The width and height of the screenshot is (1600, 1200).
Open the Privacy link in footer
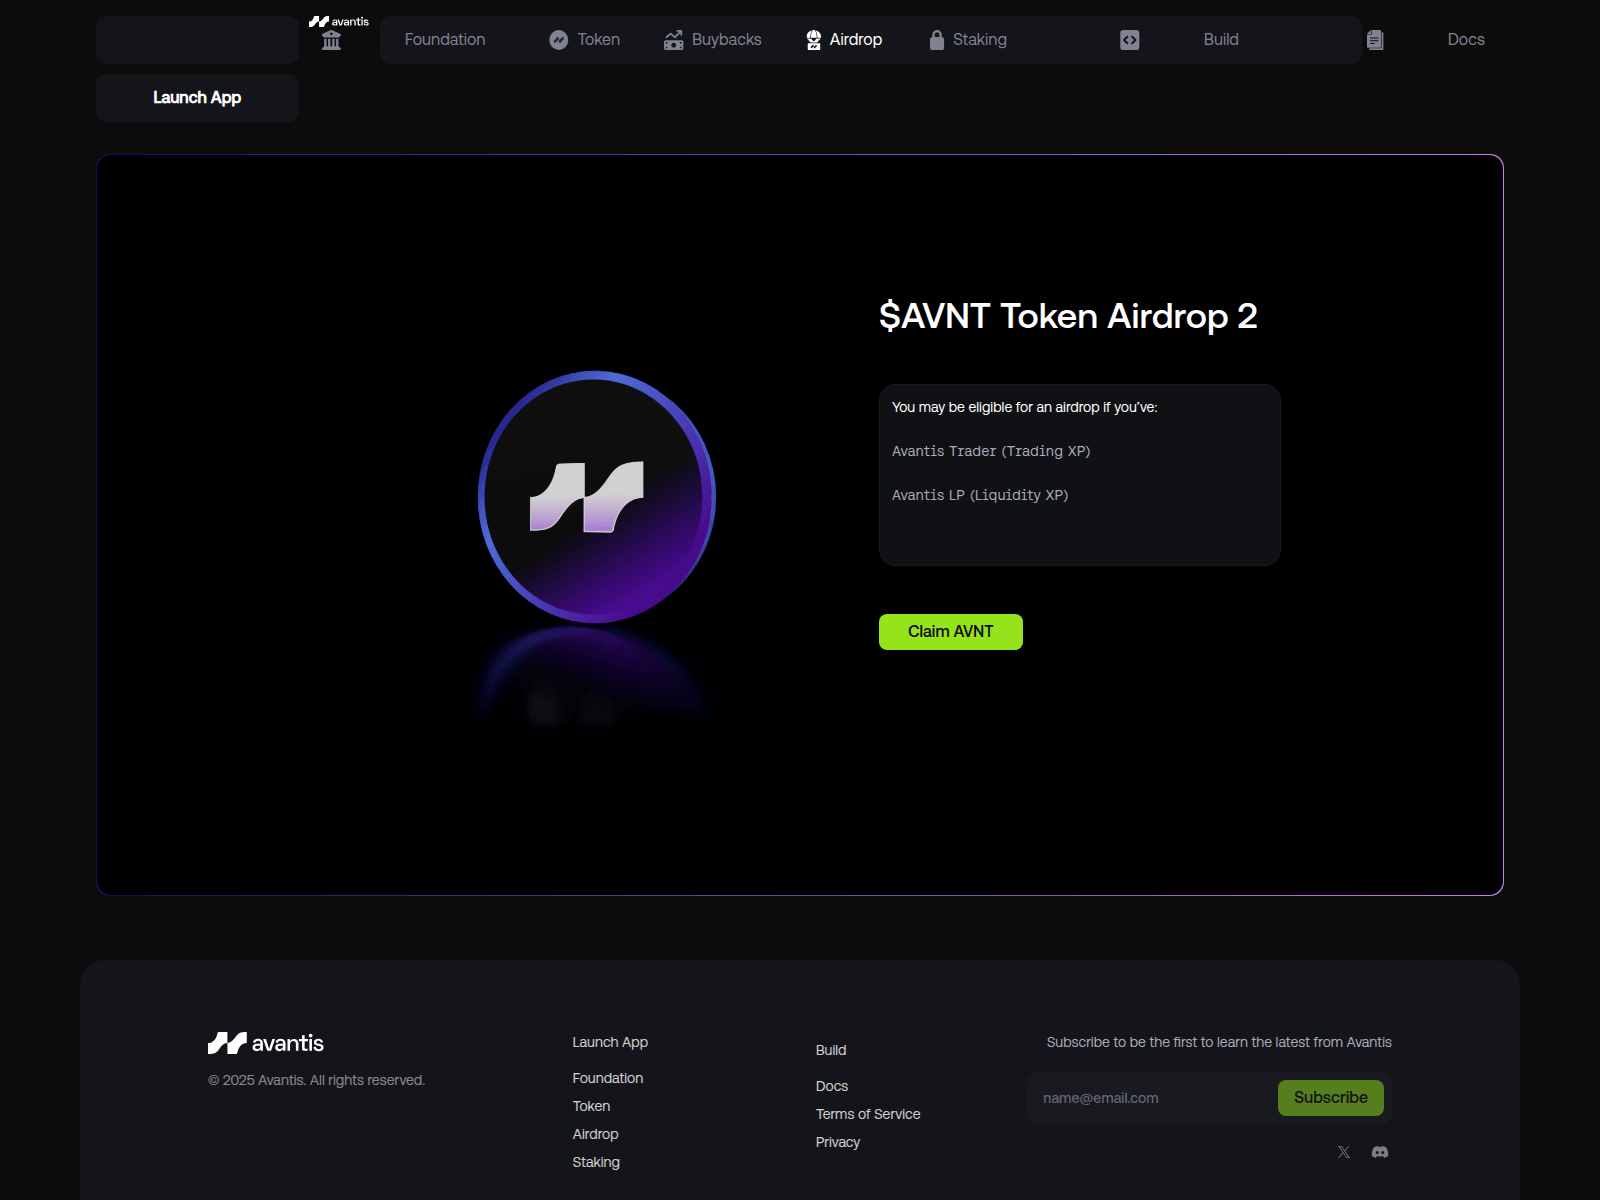837,1141
